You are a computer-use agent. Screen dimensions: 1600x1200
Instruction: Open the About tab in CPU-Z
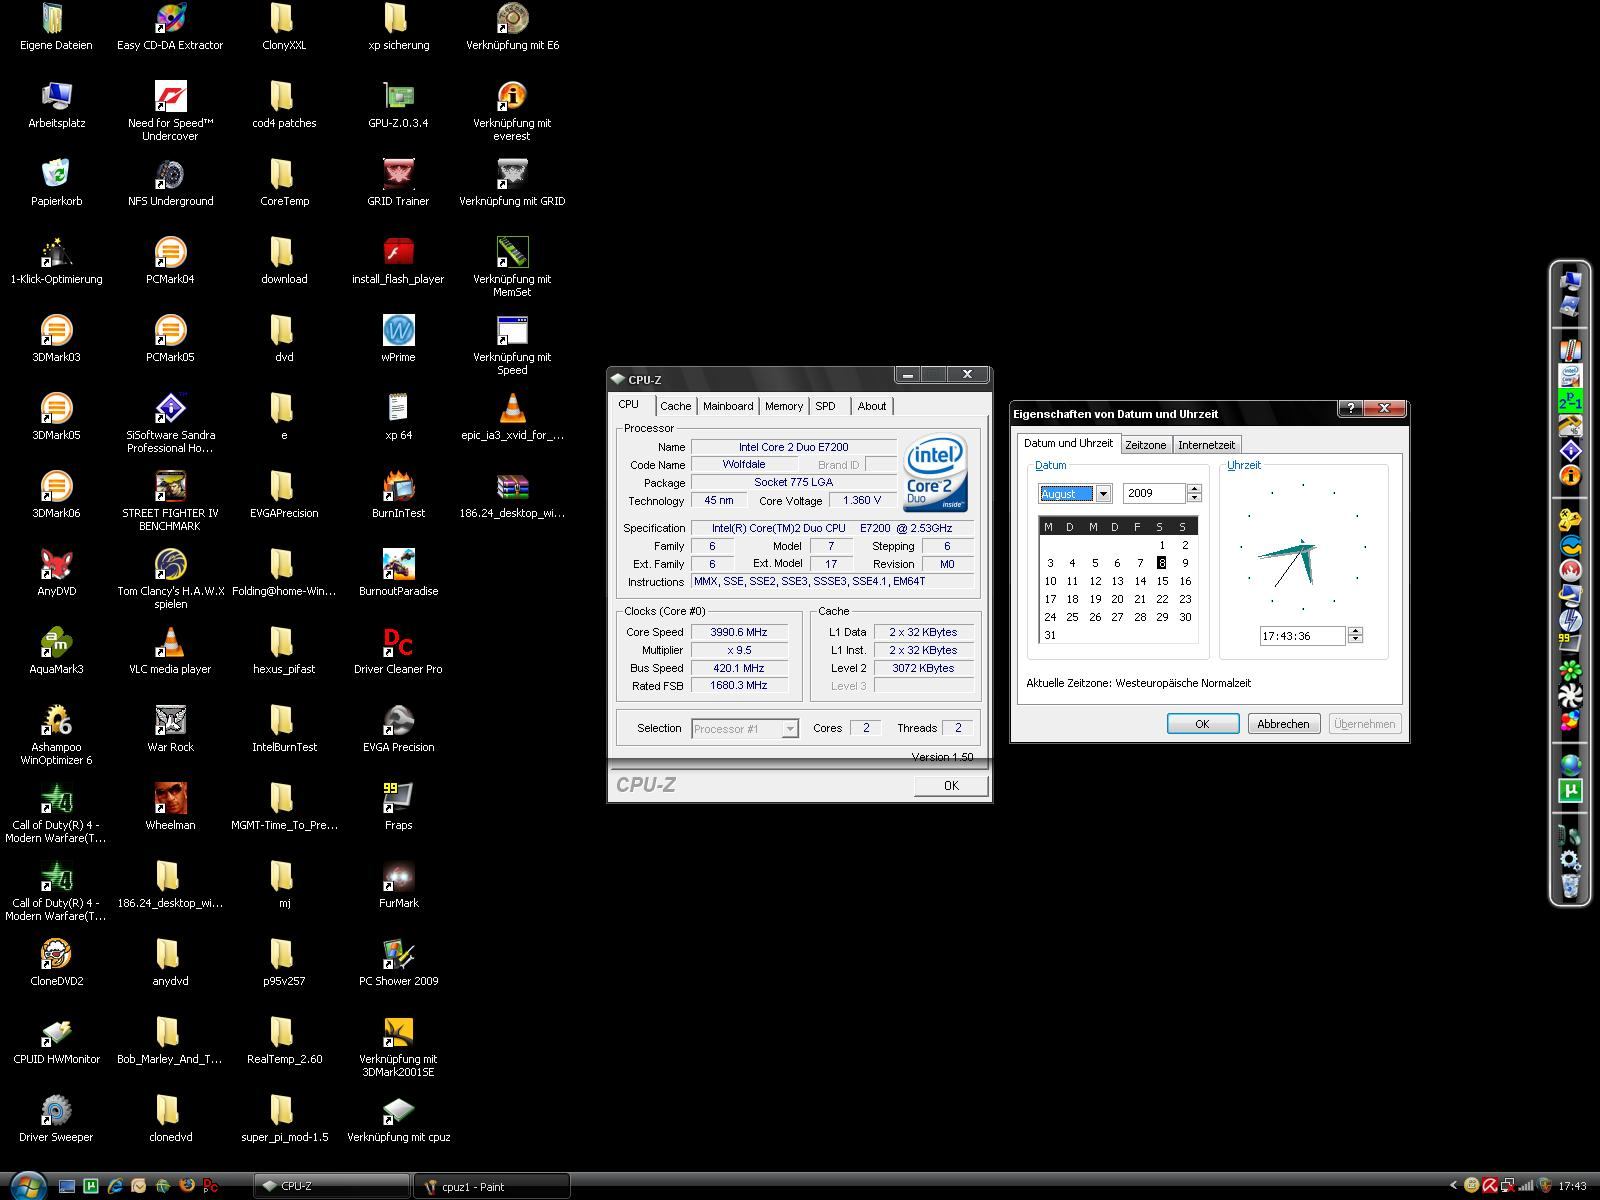[x=872, y=406]
